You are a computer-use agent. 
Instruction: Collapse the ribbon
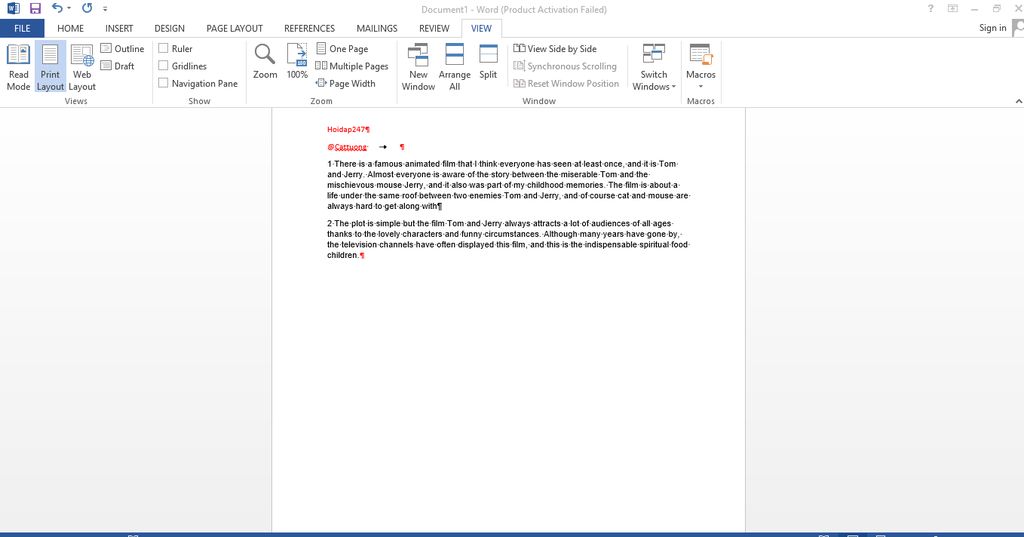[x=1018, y=101]
